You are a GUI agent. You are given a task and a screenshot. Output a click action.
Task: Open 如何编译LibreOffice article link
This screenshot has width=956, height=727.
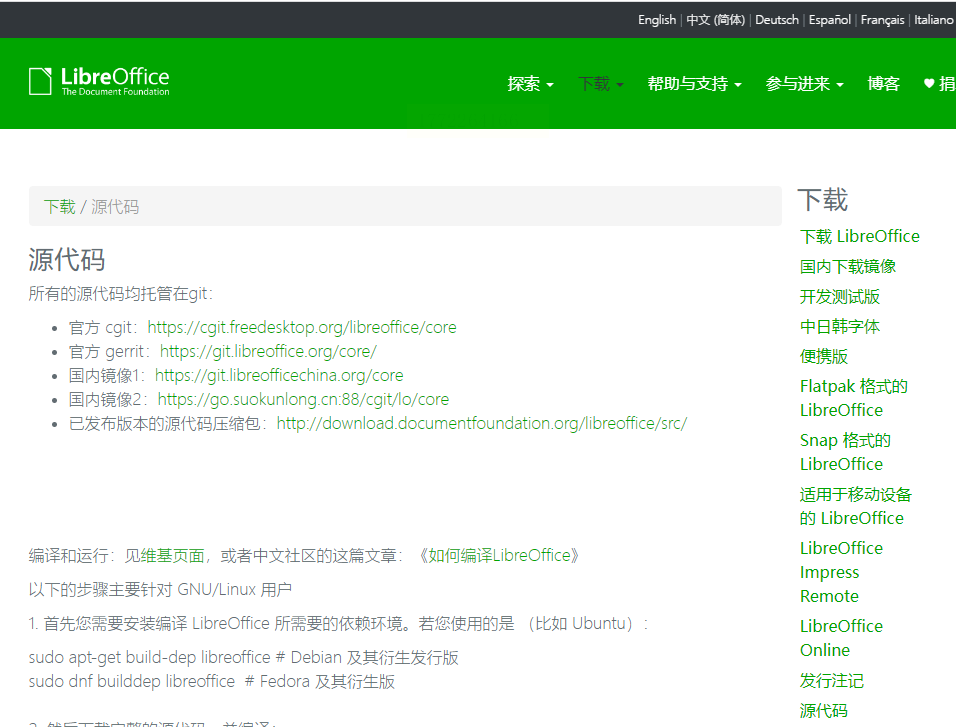499,556
